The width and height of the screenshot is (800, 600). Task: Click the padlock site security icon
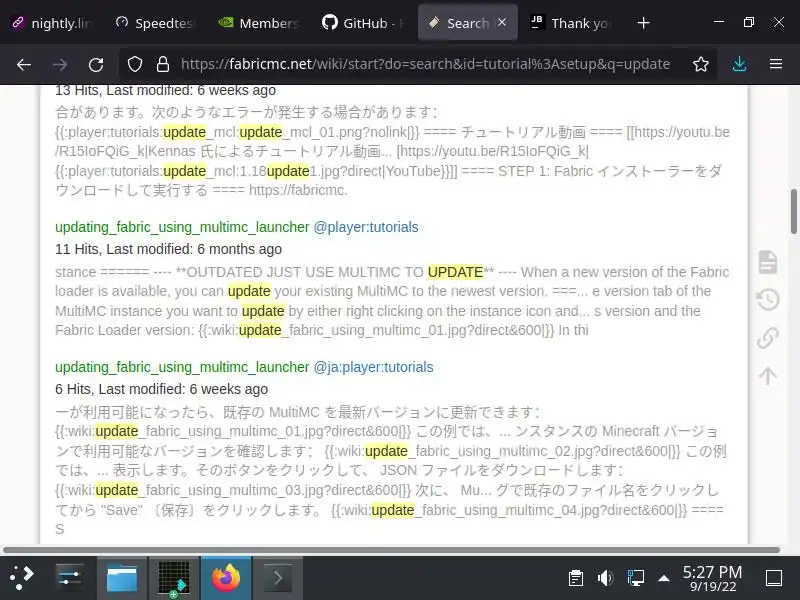click(163, 64)
